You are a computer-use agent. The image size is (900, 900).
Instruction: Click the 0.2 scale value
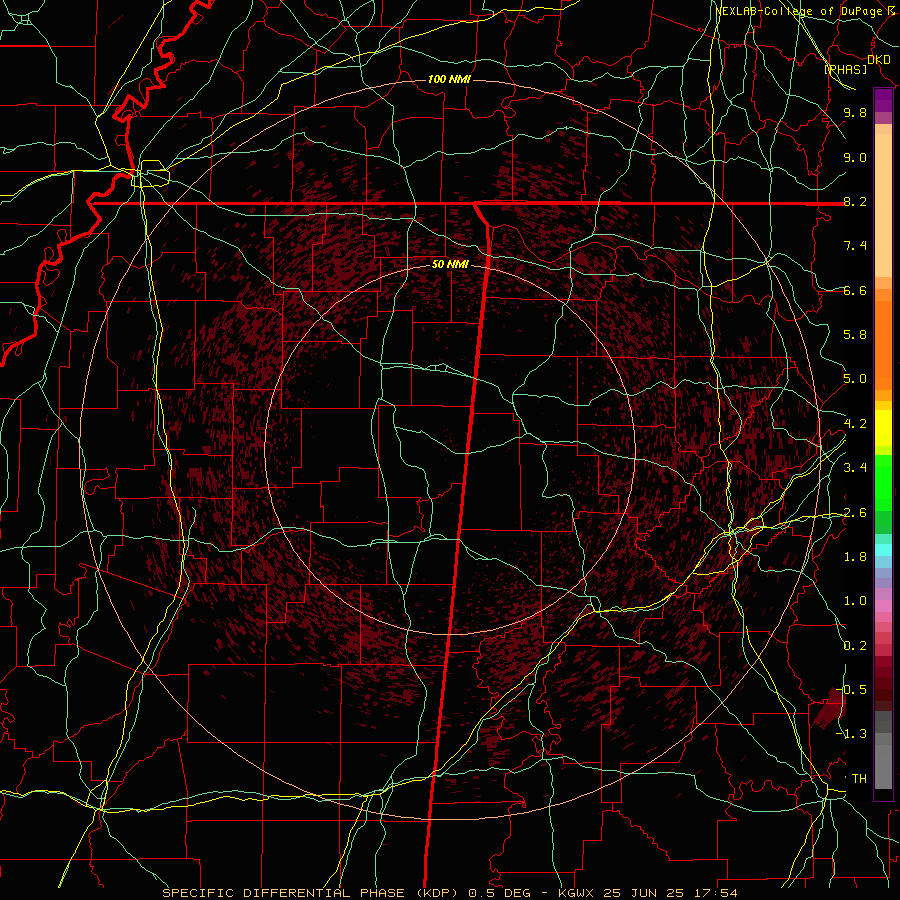(x=855, y=646)
